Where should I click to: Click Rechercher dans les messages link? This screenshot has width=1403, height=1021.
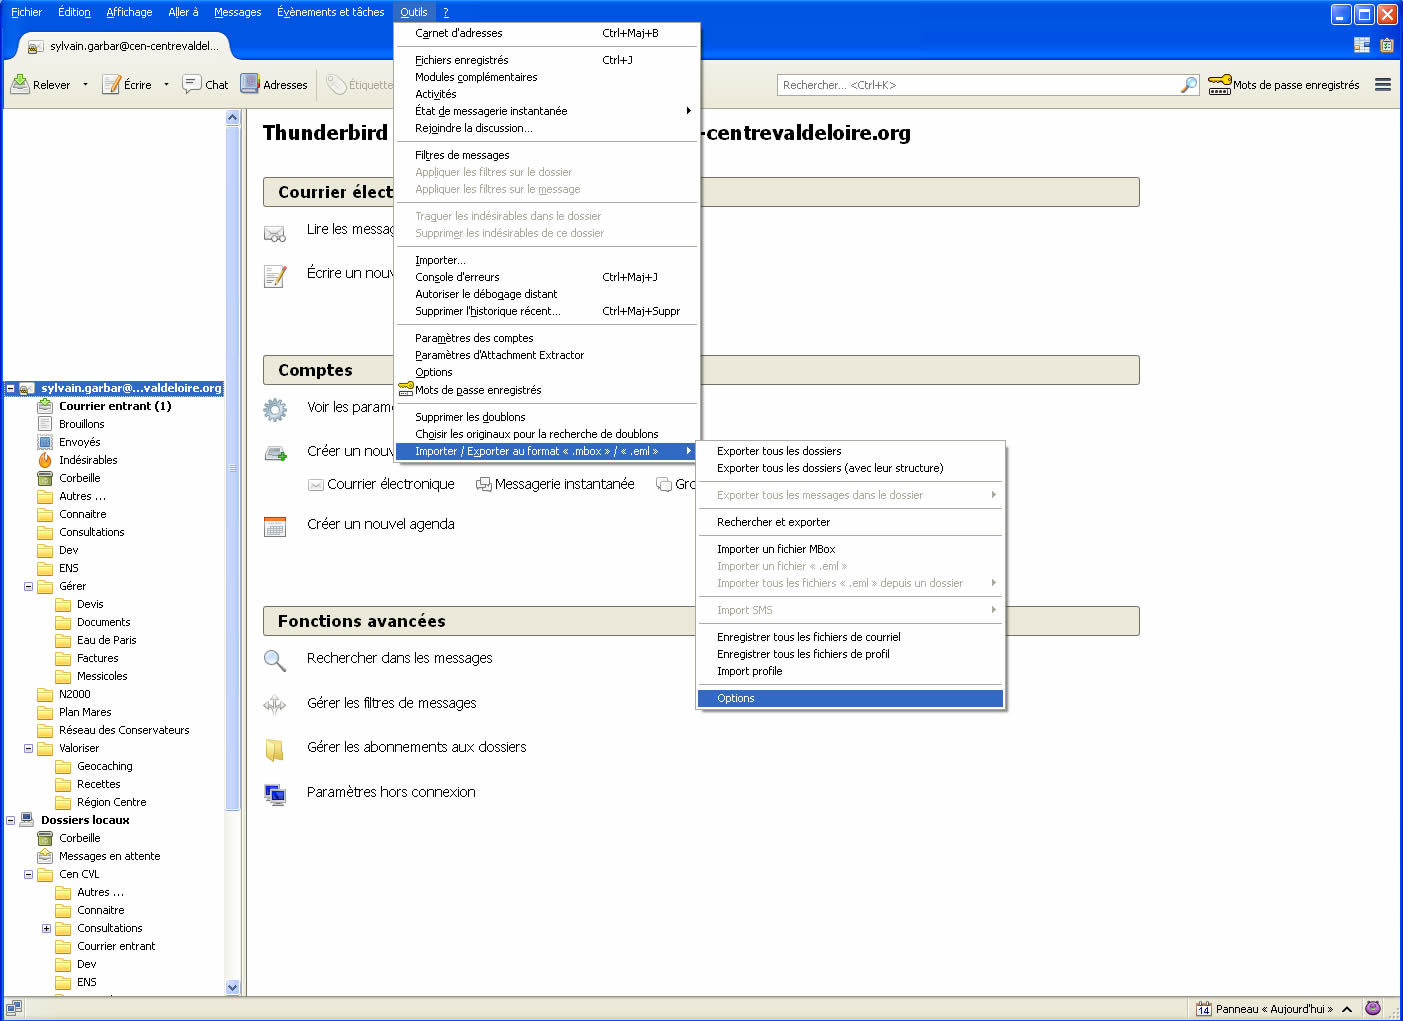399,658
